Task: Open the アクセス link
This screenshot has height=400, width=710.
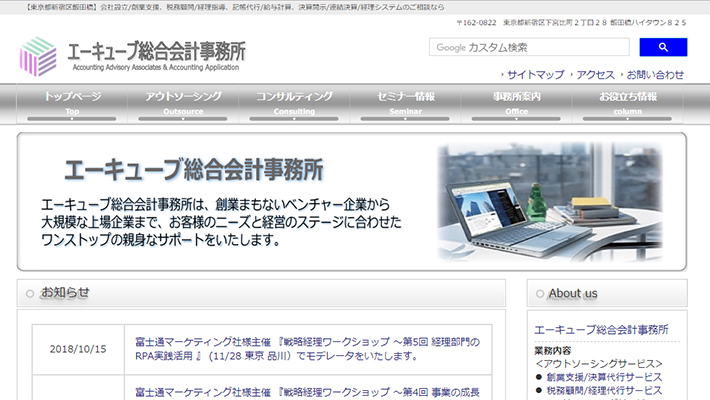Action: 595,75
